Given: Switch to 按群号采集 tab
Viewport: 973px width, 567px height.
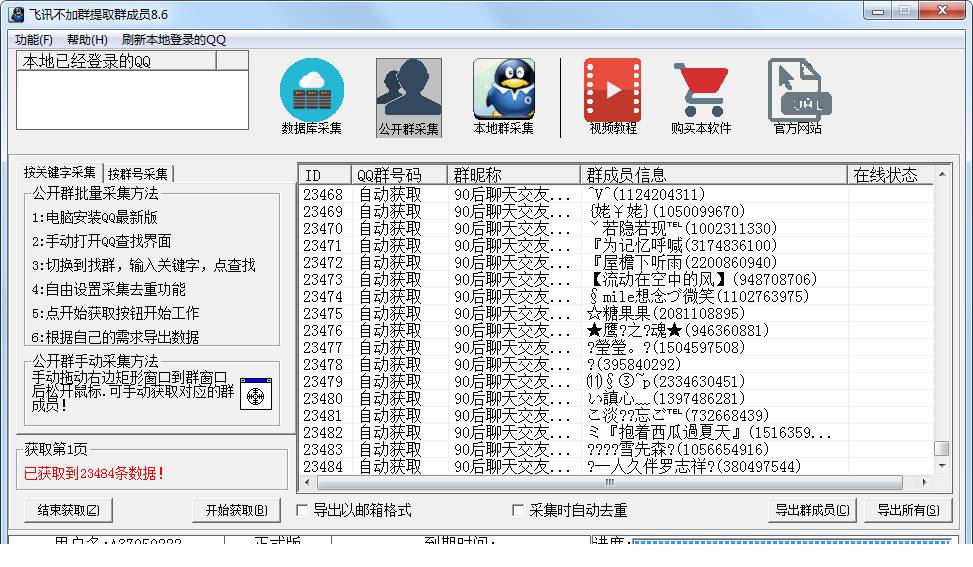Looking at the screenshot, I should [138, 174].
